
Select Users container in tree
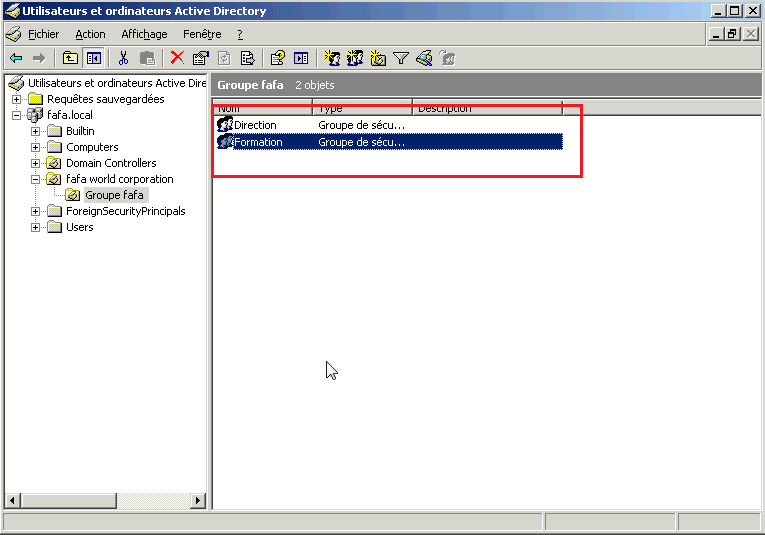[x=80, y=227]
